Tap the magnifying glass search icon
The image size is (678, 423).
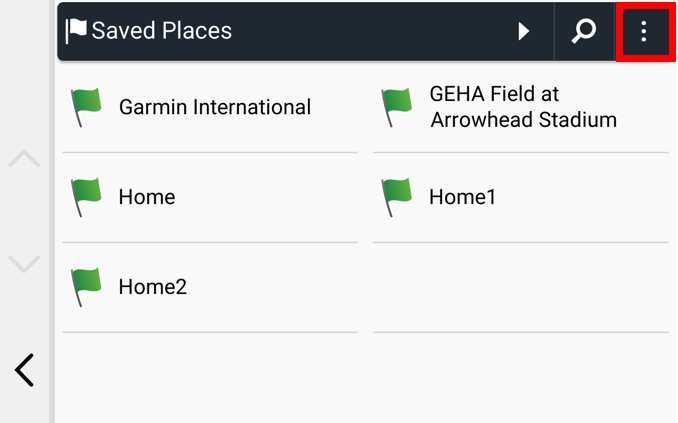[584, 32]
